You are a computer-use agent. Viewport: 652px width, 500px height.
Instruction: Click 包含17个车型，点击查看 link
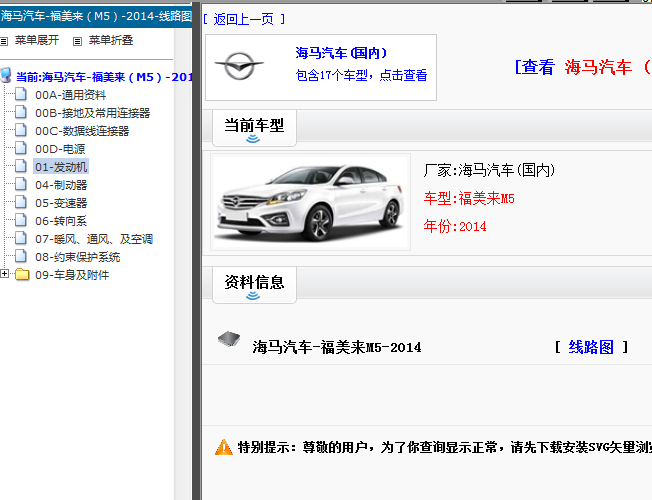click(361, 75)
